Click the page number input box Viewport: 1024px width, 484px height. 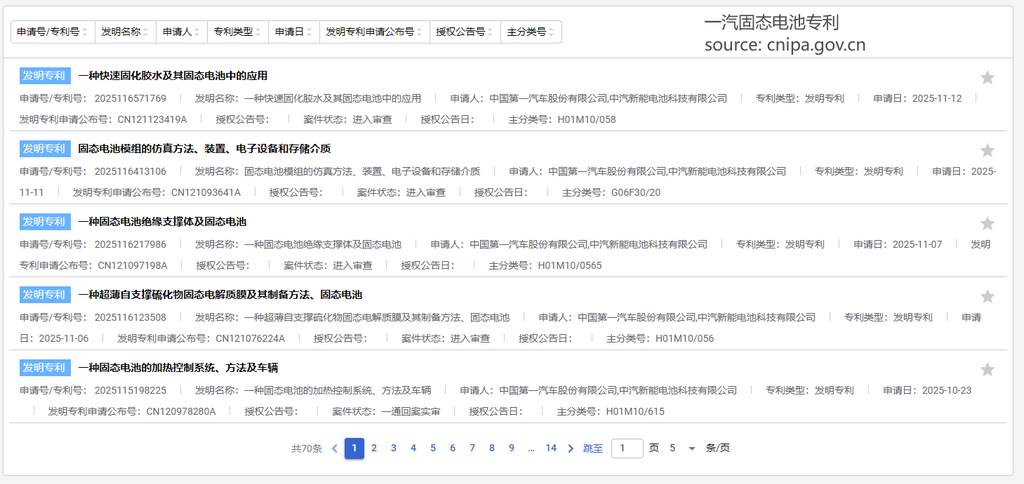coord(627,448)
